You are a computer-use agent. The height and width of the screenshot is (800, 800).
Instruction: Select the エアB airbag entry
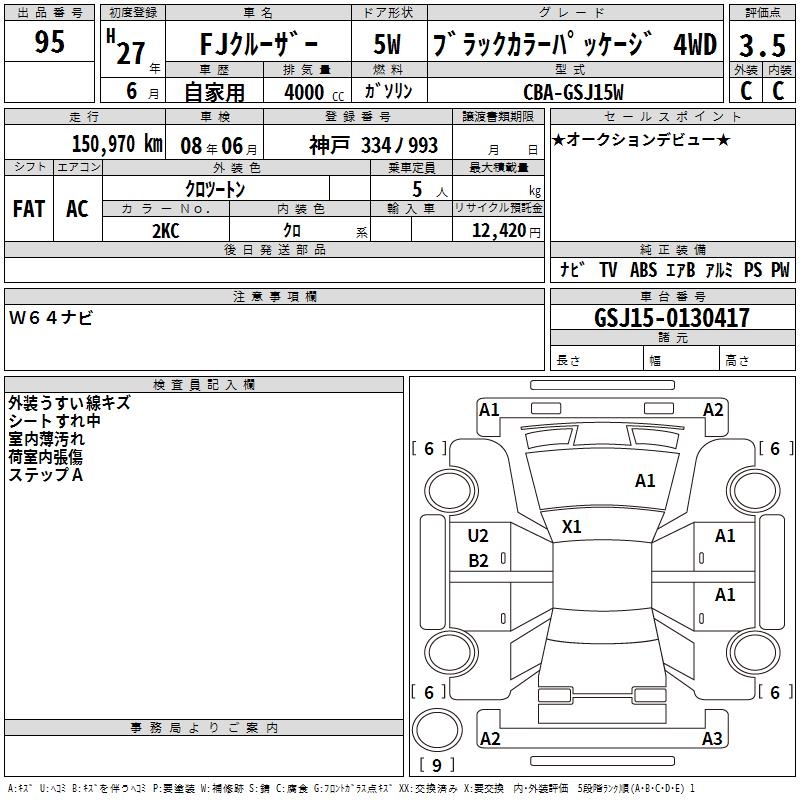coord(681,269)
